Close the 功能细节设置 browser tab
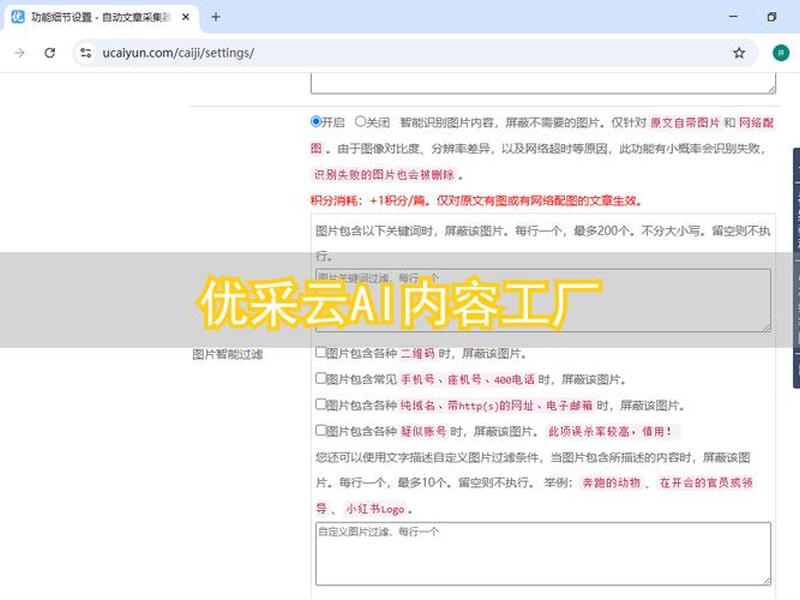 [186, 17]
